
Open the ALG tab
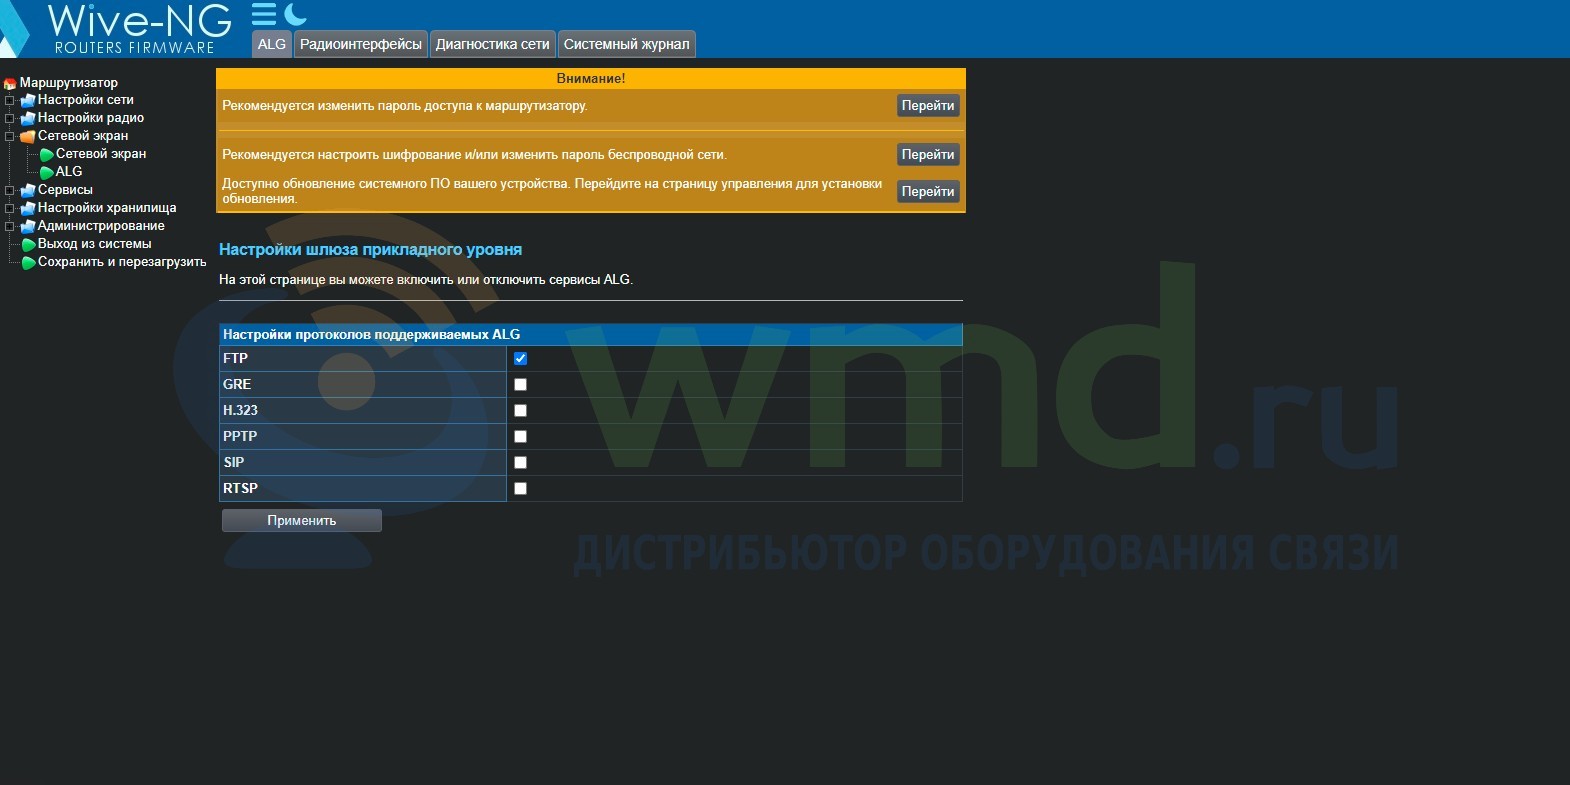(272, 44)
